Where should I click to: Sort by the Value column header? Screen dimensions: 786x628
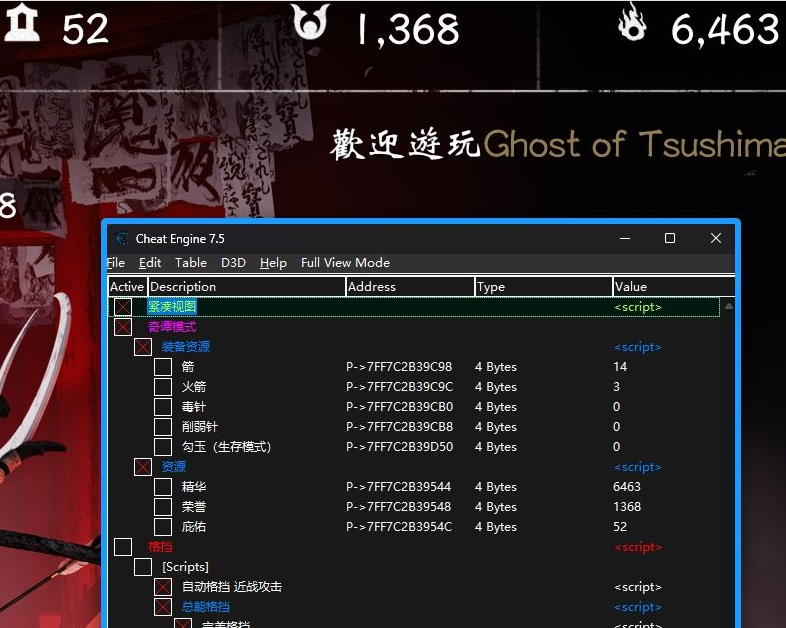(674, 287)
